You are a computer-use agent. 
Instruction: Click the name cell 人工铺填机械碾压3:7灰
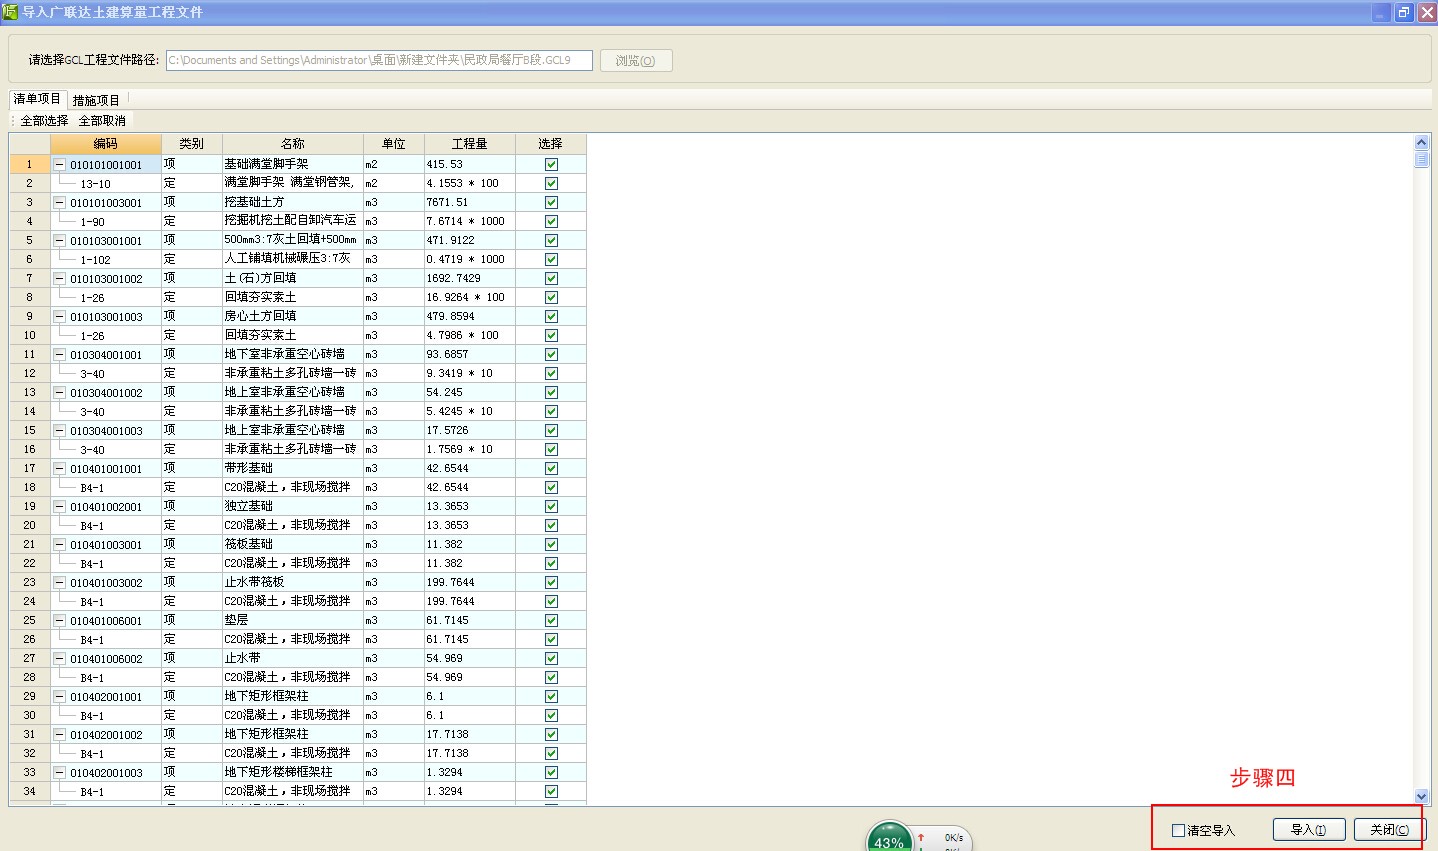coord(293,259)
